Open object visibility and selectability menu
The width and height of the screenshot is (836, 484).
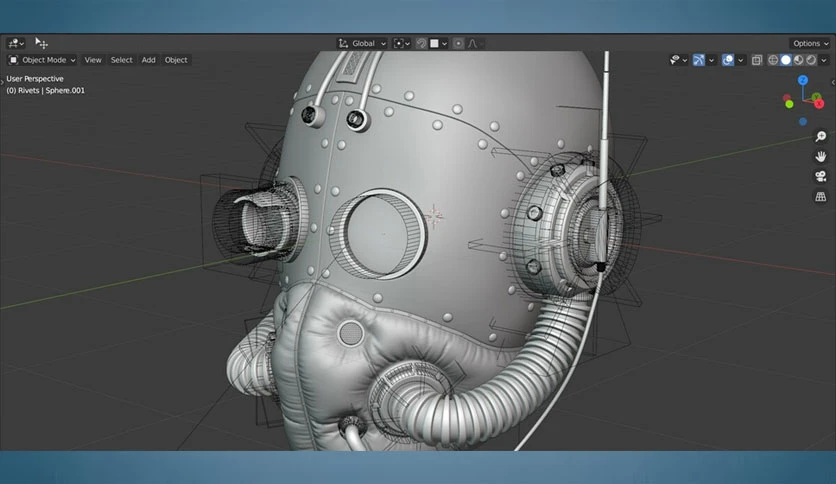[x=678, y=60]
